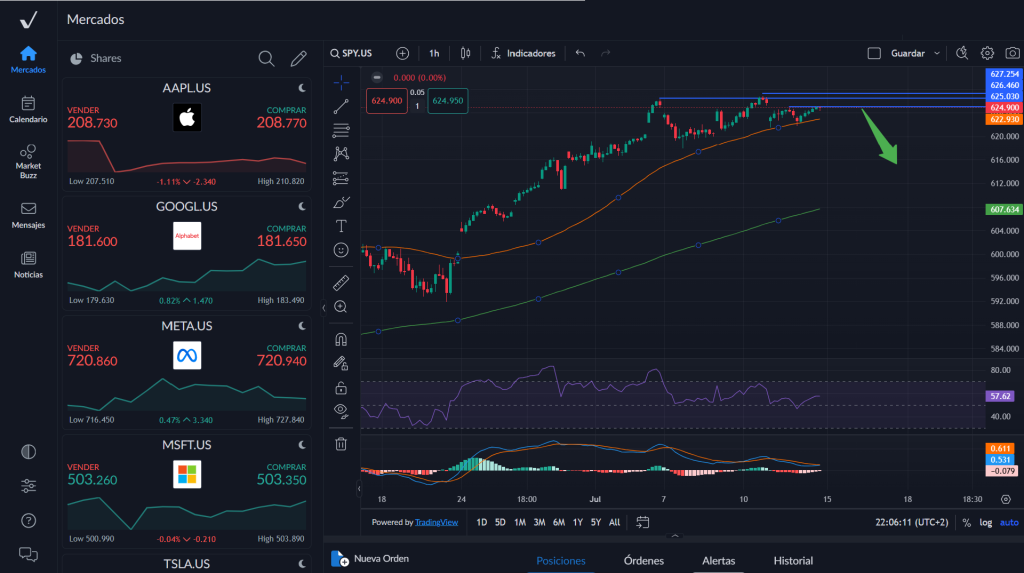The height and width of the screenshot is (573, 1024).
Task: Collapse the legend with minus button
Action: (x=377, y=77)
